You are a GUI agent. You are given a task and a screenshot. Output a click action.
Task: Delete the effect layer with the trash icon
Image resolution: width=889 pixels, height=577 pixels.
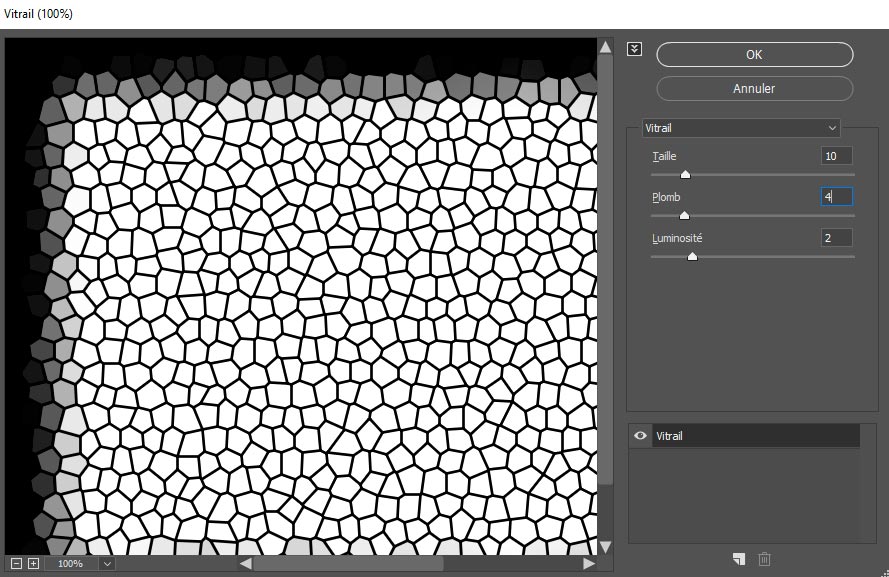pos(765,559)
